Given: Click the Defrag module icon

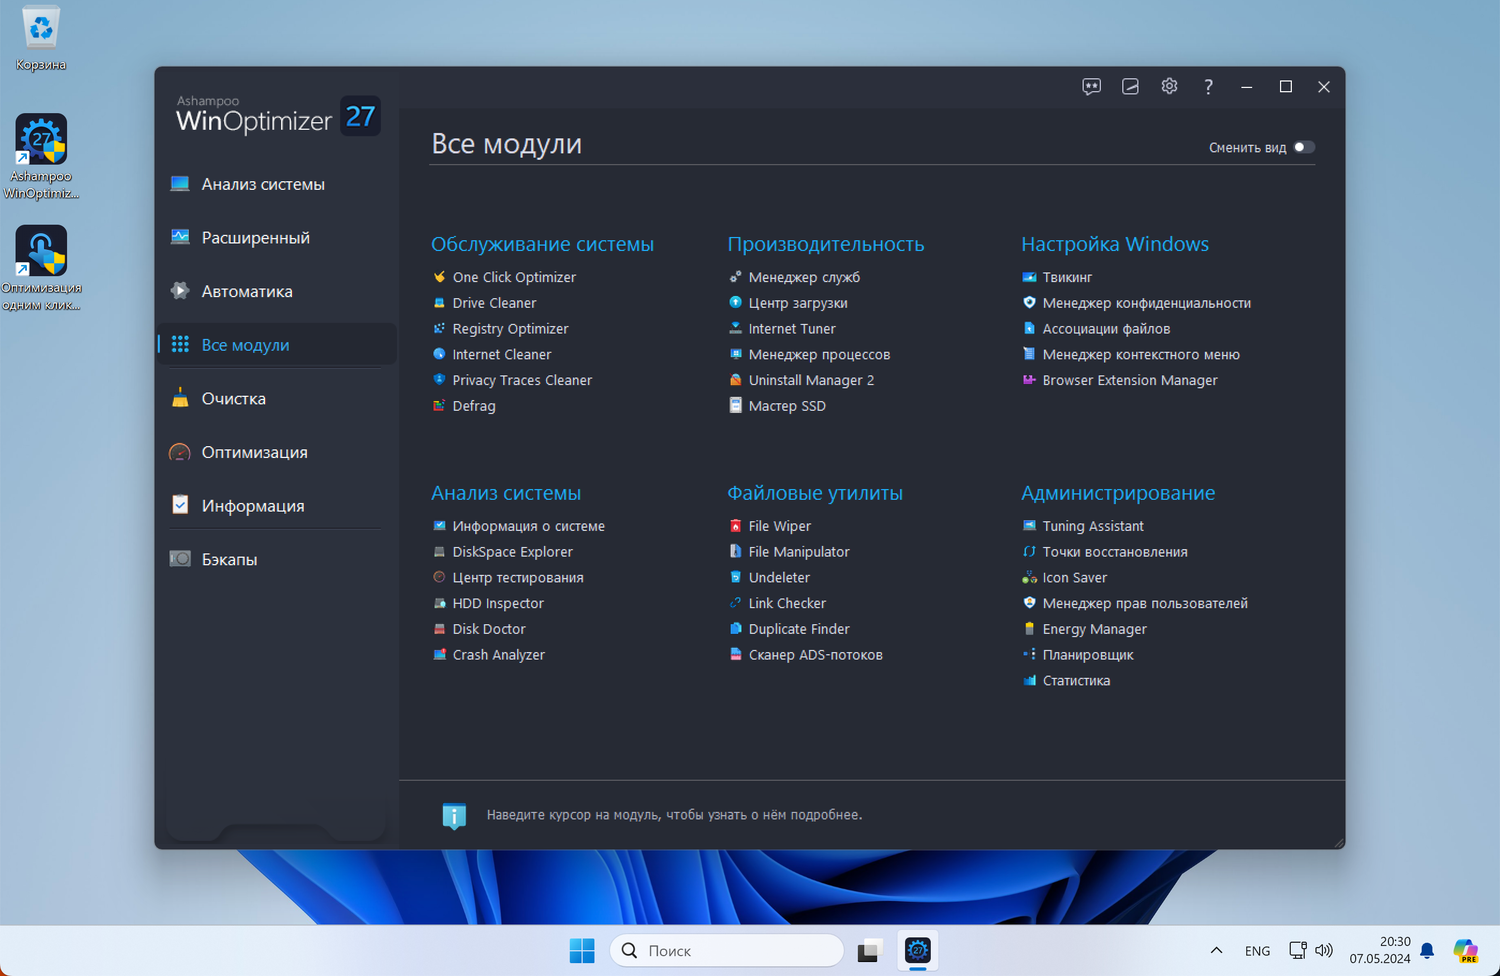Looking at the screenshot, I should 439,406.
